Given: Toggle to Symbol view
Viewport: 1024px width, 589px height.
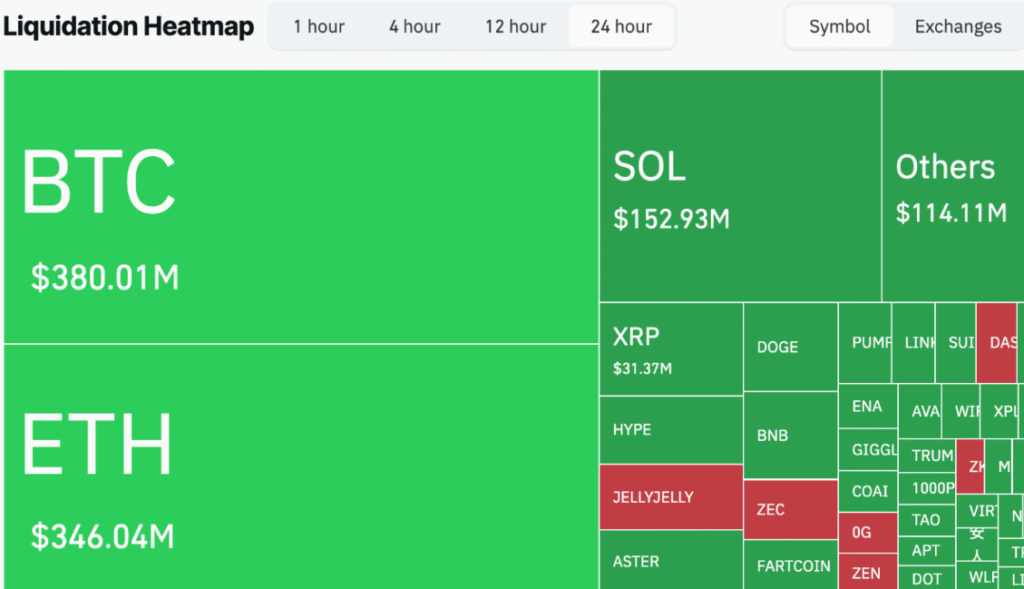Looking at the screenshot, I should click(x=839, y=26).
